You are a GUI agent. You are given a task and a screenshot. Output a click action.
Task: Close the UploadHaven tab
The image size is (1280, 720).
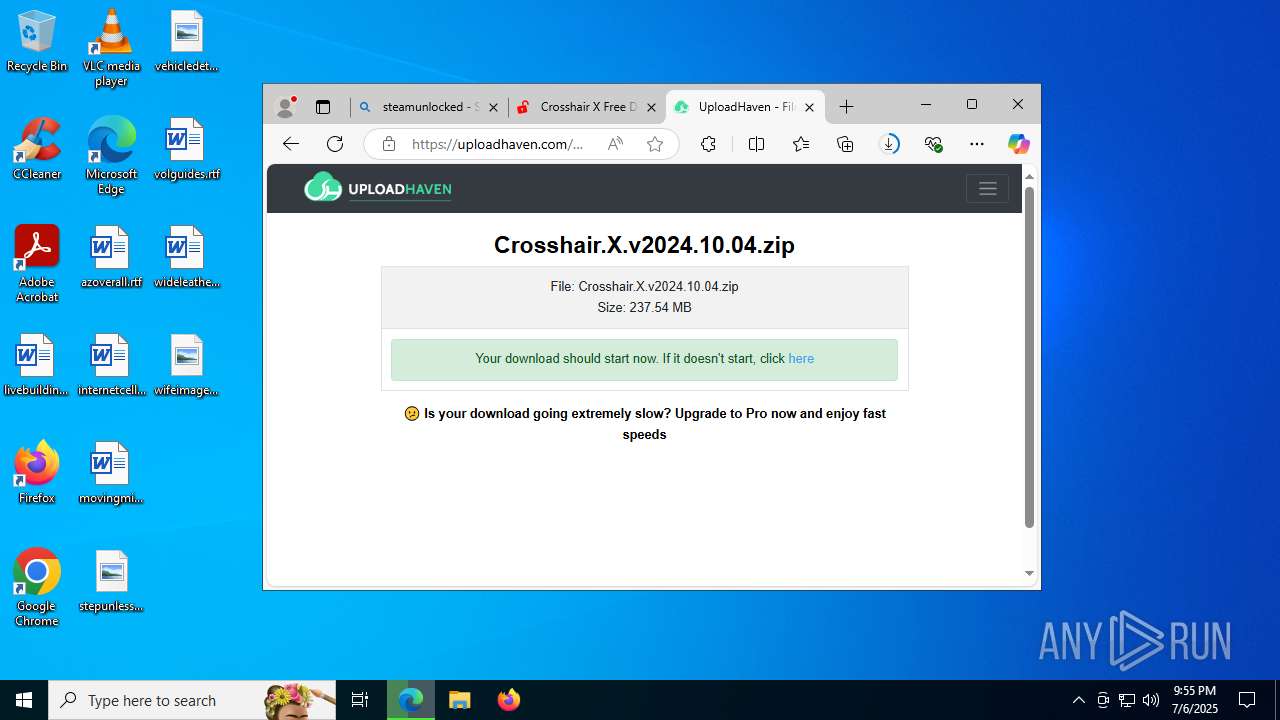[809, 107]
